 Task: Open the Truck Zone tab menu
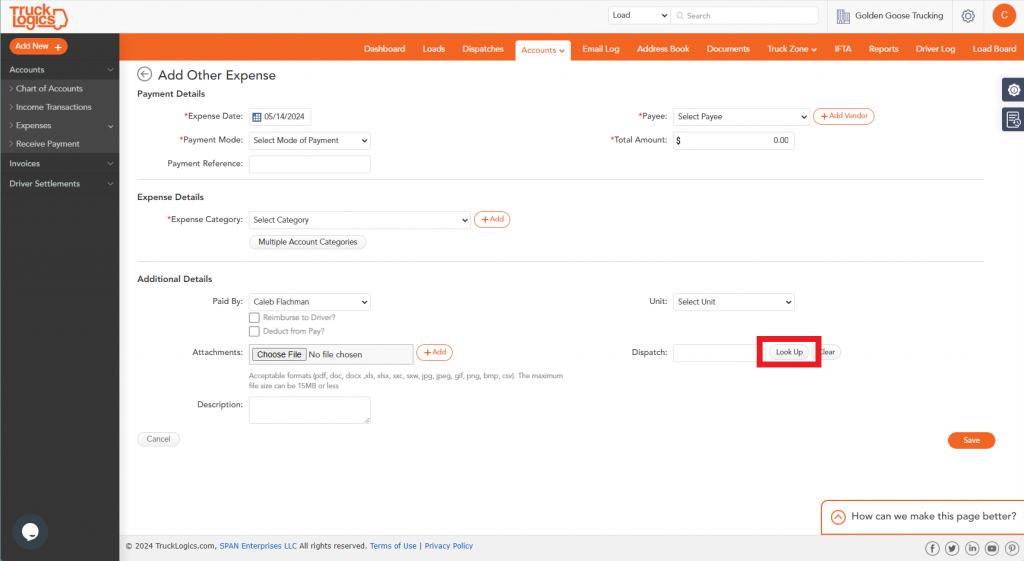point(792,49)
